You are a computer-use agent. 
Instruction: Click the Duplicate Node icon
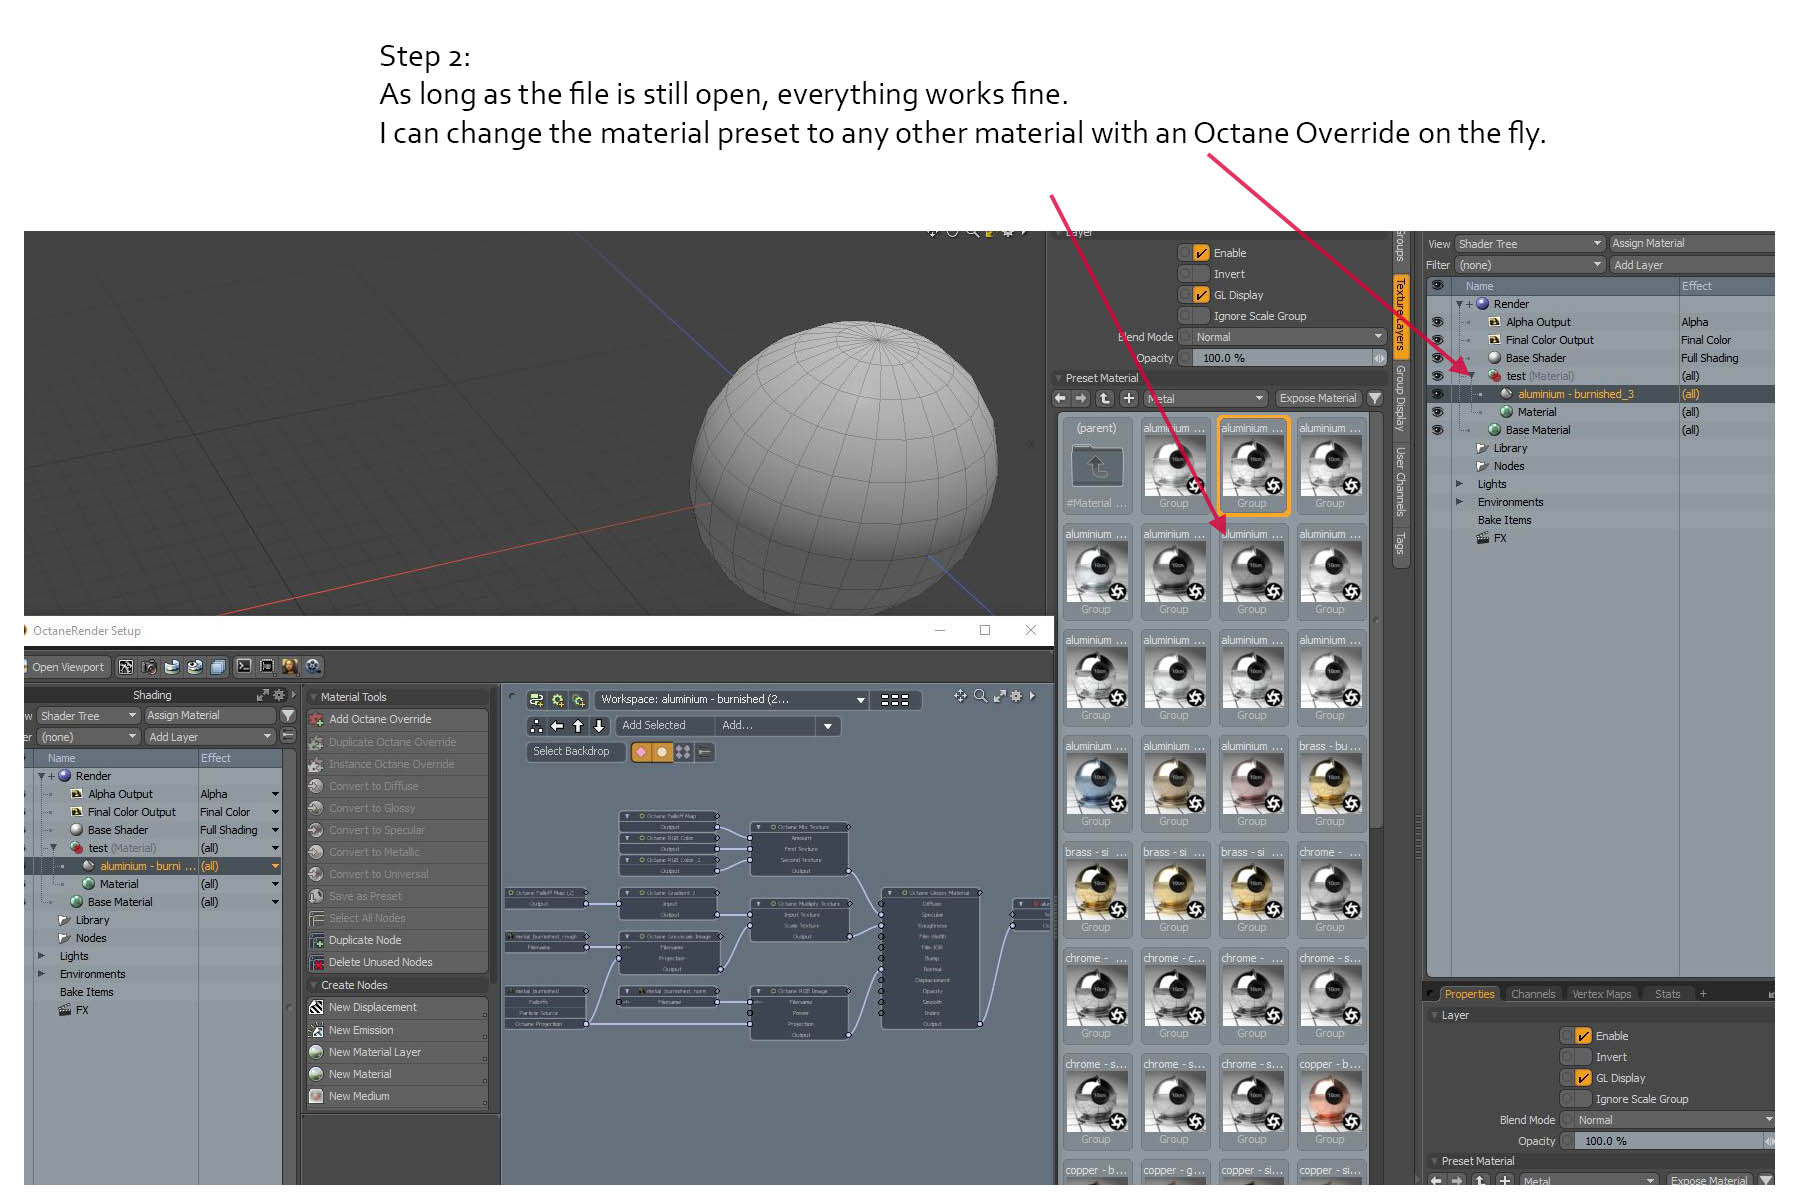tap(316, 940)
